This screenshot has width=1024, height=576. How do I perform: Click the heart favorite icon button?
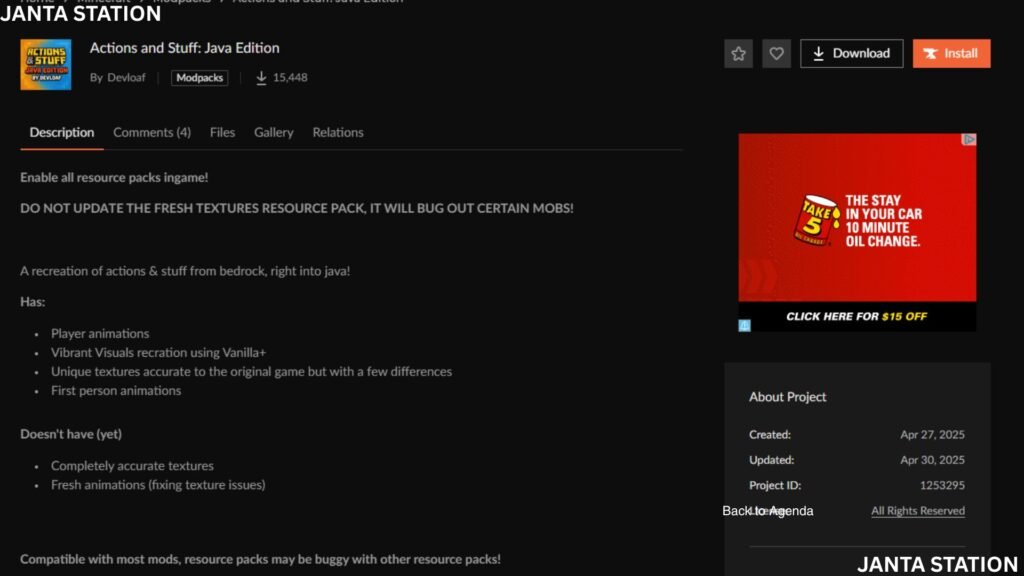pyautogui.click(x=776, y=54)
